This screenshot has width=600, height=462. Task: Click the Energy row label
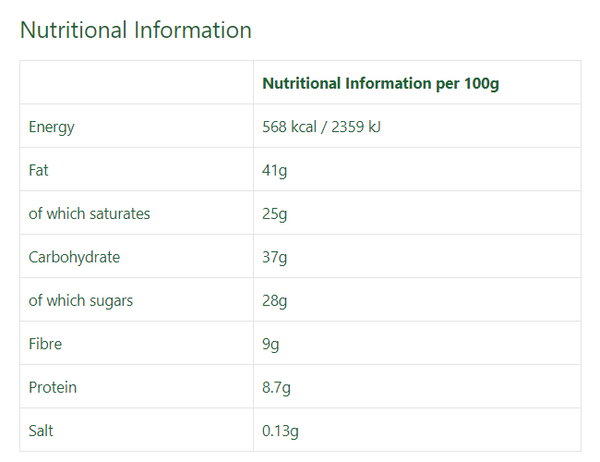(x=51, y=127)
